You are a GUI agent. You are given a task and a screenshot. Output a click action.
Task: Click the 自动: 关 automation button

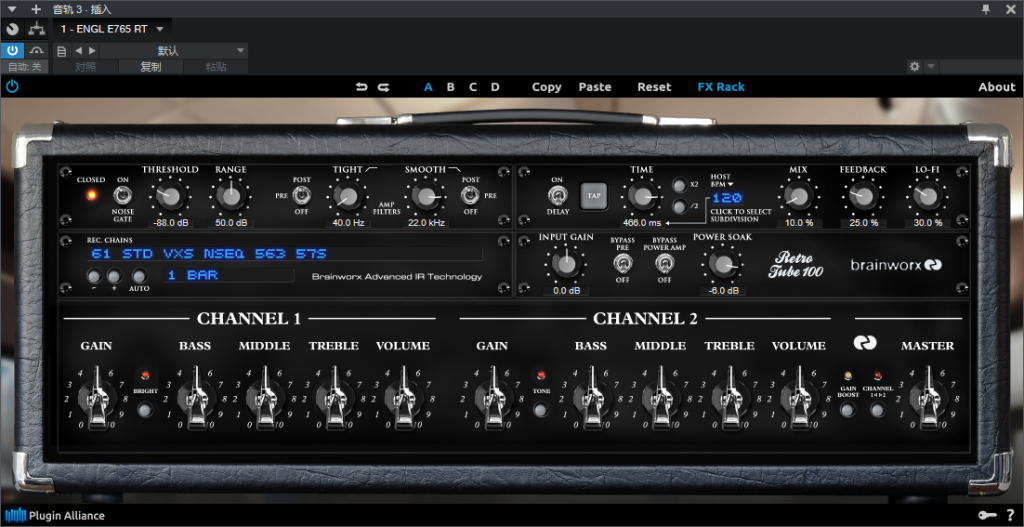pyautogui.click(x=24, y=67)
